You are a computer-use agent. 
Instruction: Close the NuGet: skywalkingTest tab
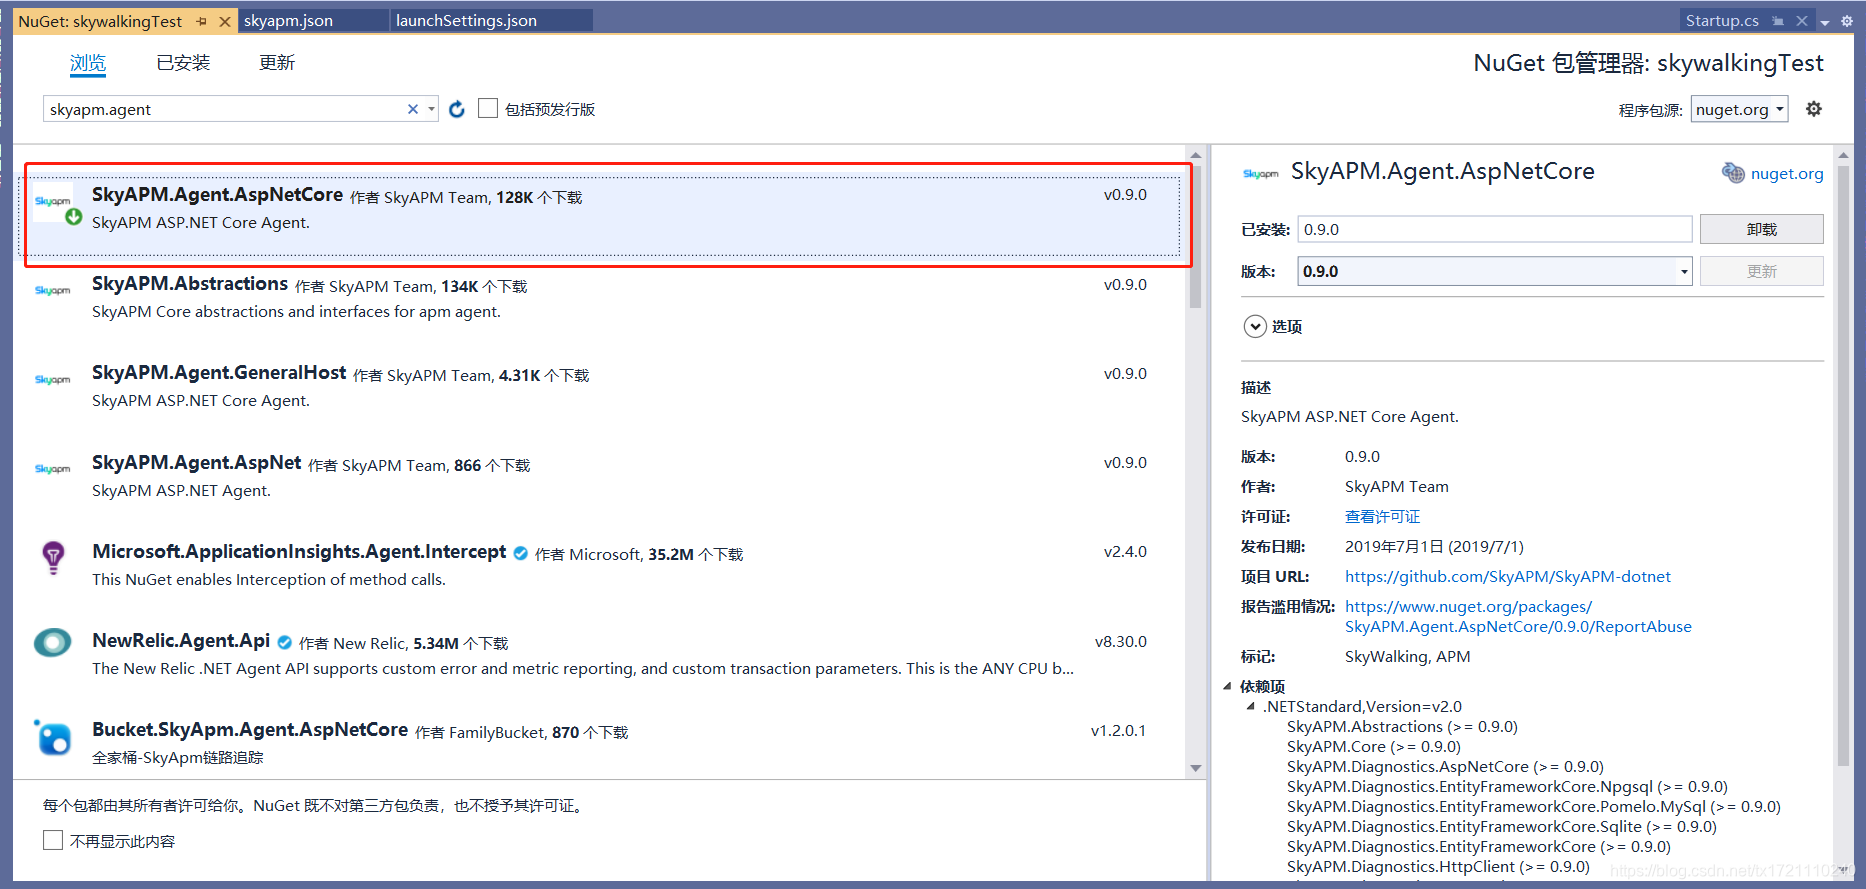[224, 21]
